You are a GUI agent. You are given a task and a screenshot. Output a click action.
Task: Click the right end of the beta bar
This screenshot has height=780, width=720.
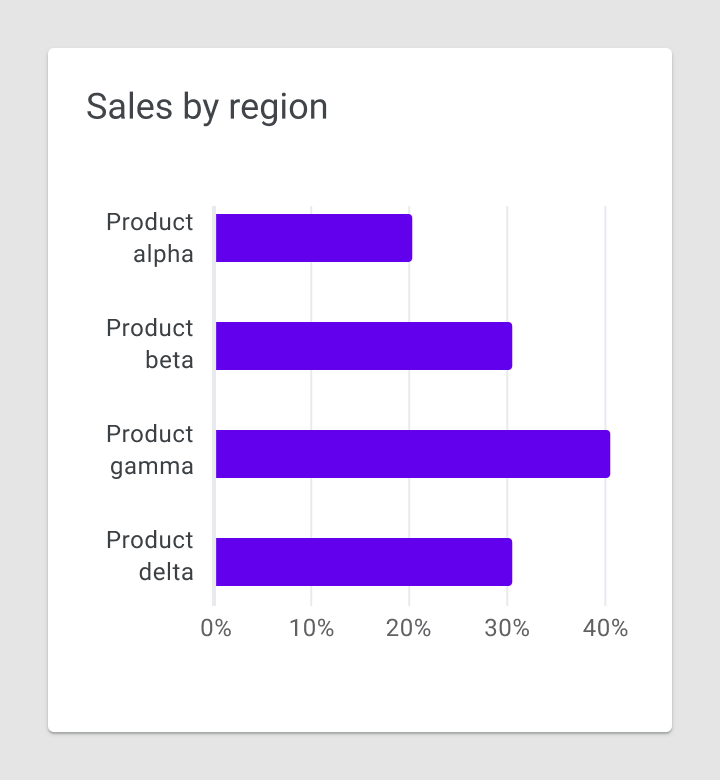pyautogui.click(x=509, y=346)
